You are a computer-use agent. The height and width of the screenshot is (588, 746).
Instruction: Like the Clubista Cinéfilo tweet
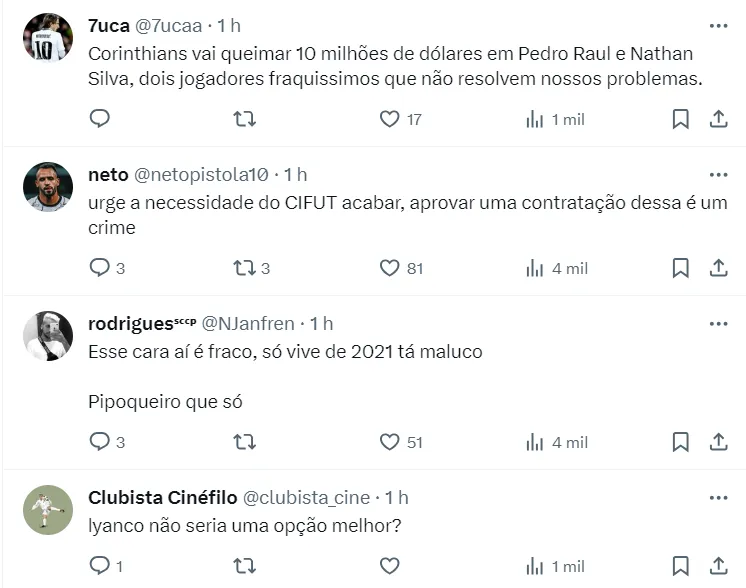coord(390,566)
